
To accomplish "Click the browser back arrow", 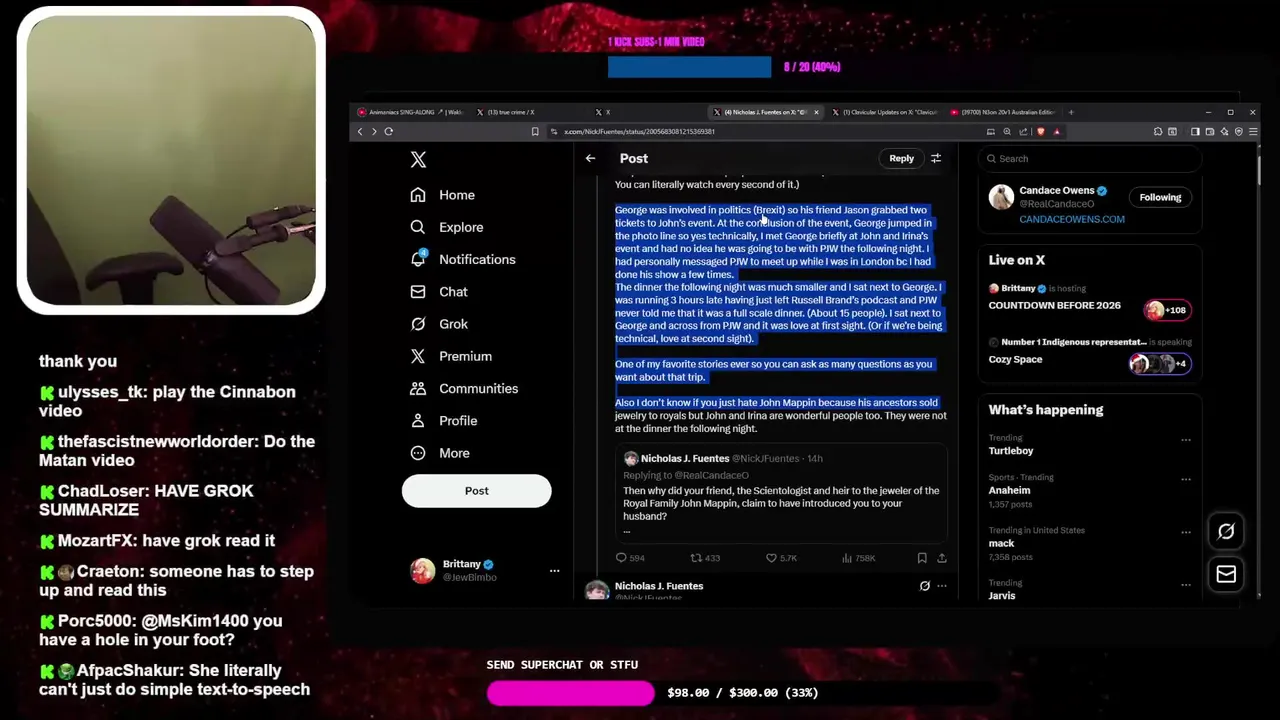I will (360, 131).
